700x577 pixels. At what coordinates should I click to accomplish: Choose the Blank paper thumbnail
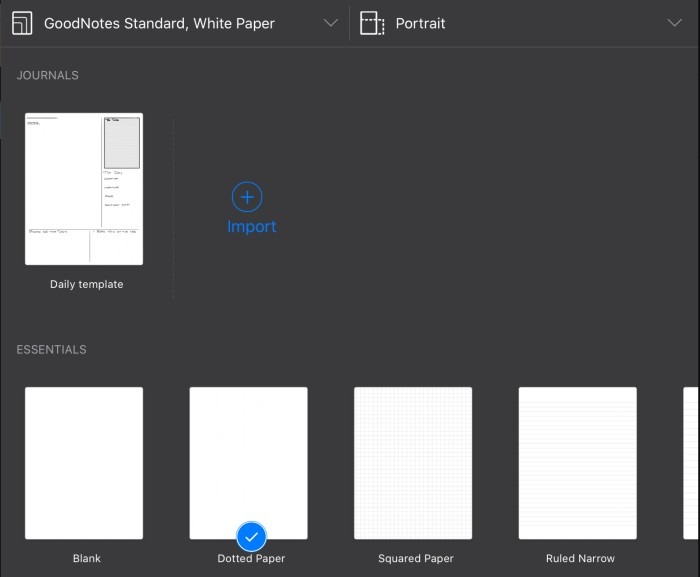point(84,463)
